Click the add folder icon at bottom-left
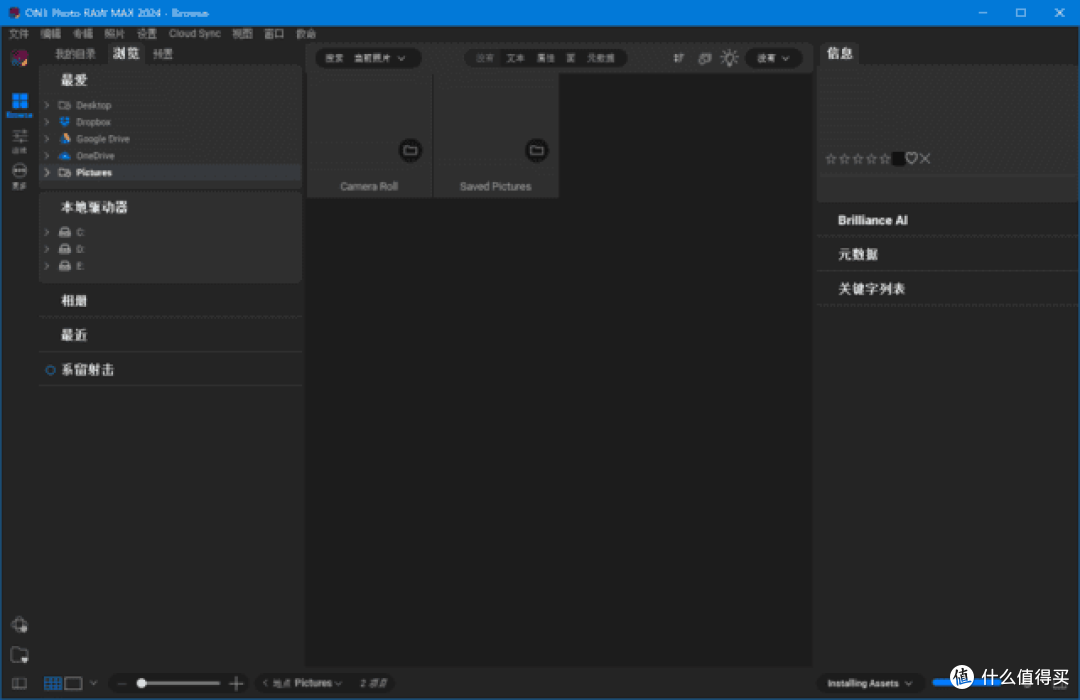Screen dimensions: 1080x700 (19, 655)
